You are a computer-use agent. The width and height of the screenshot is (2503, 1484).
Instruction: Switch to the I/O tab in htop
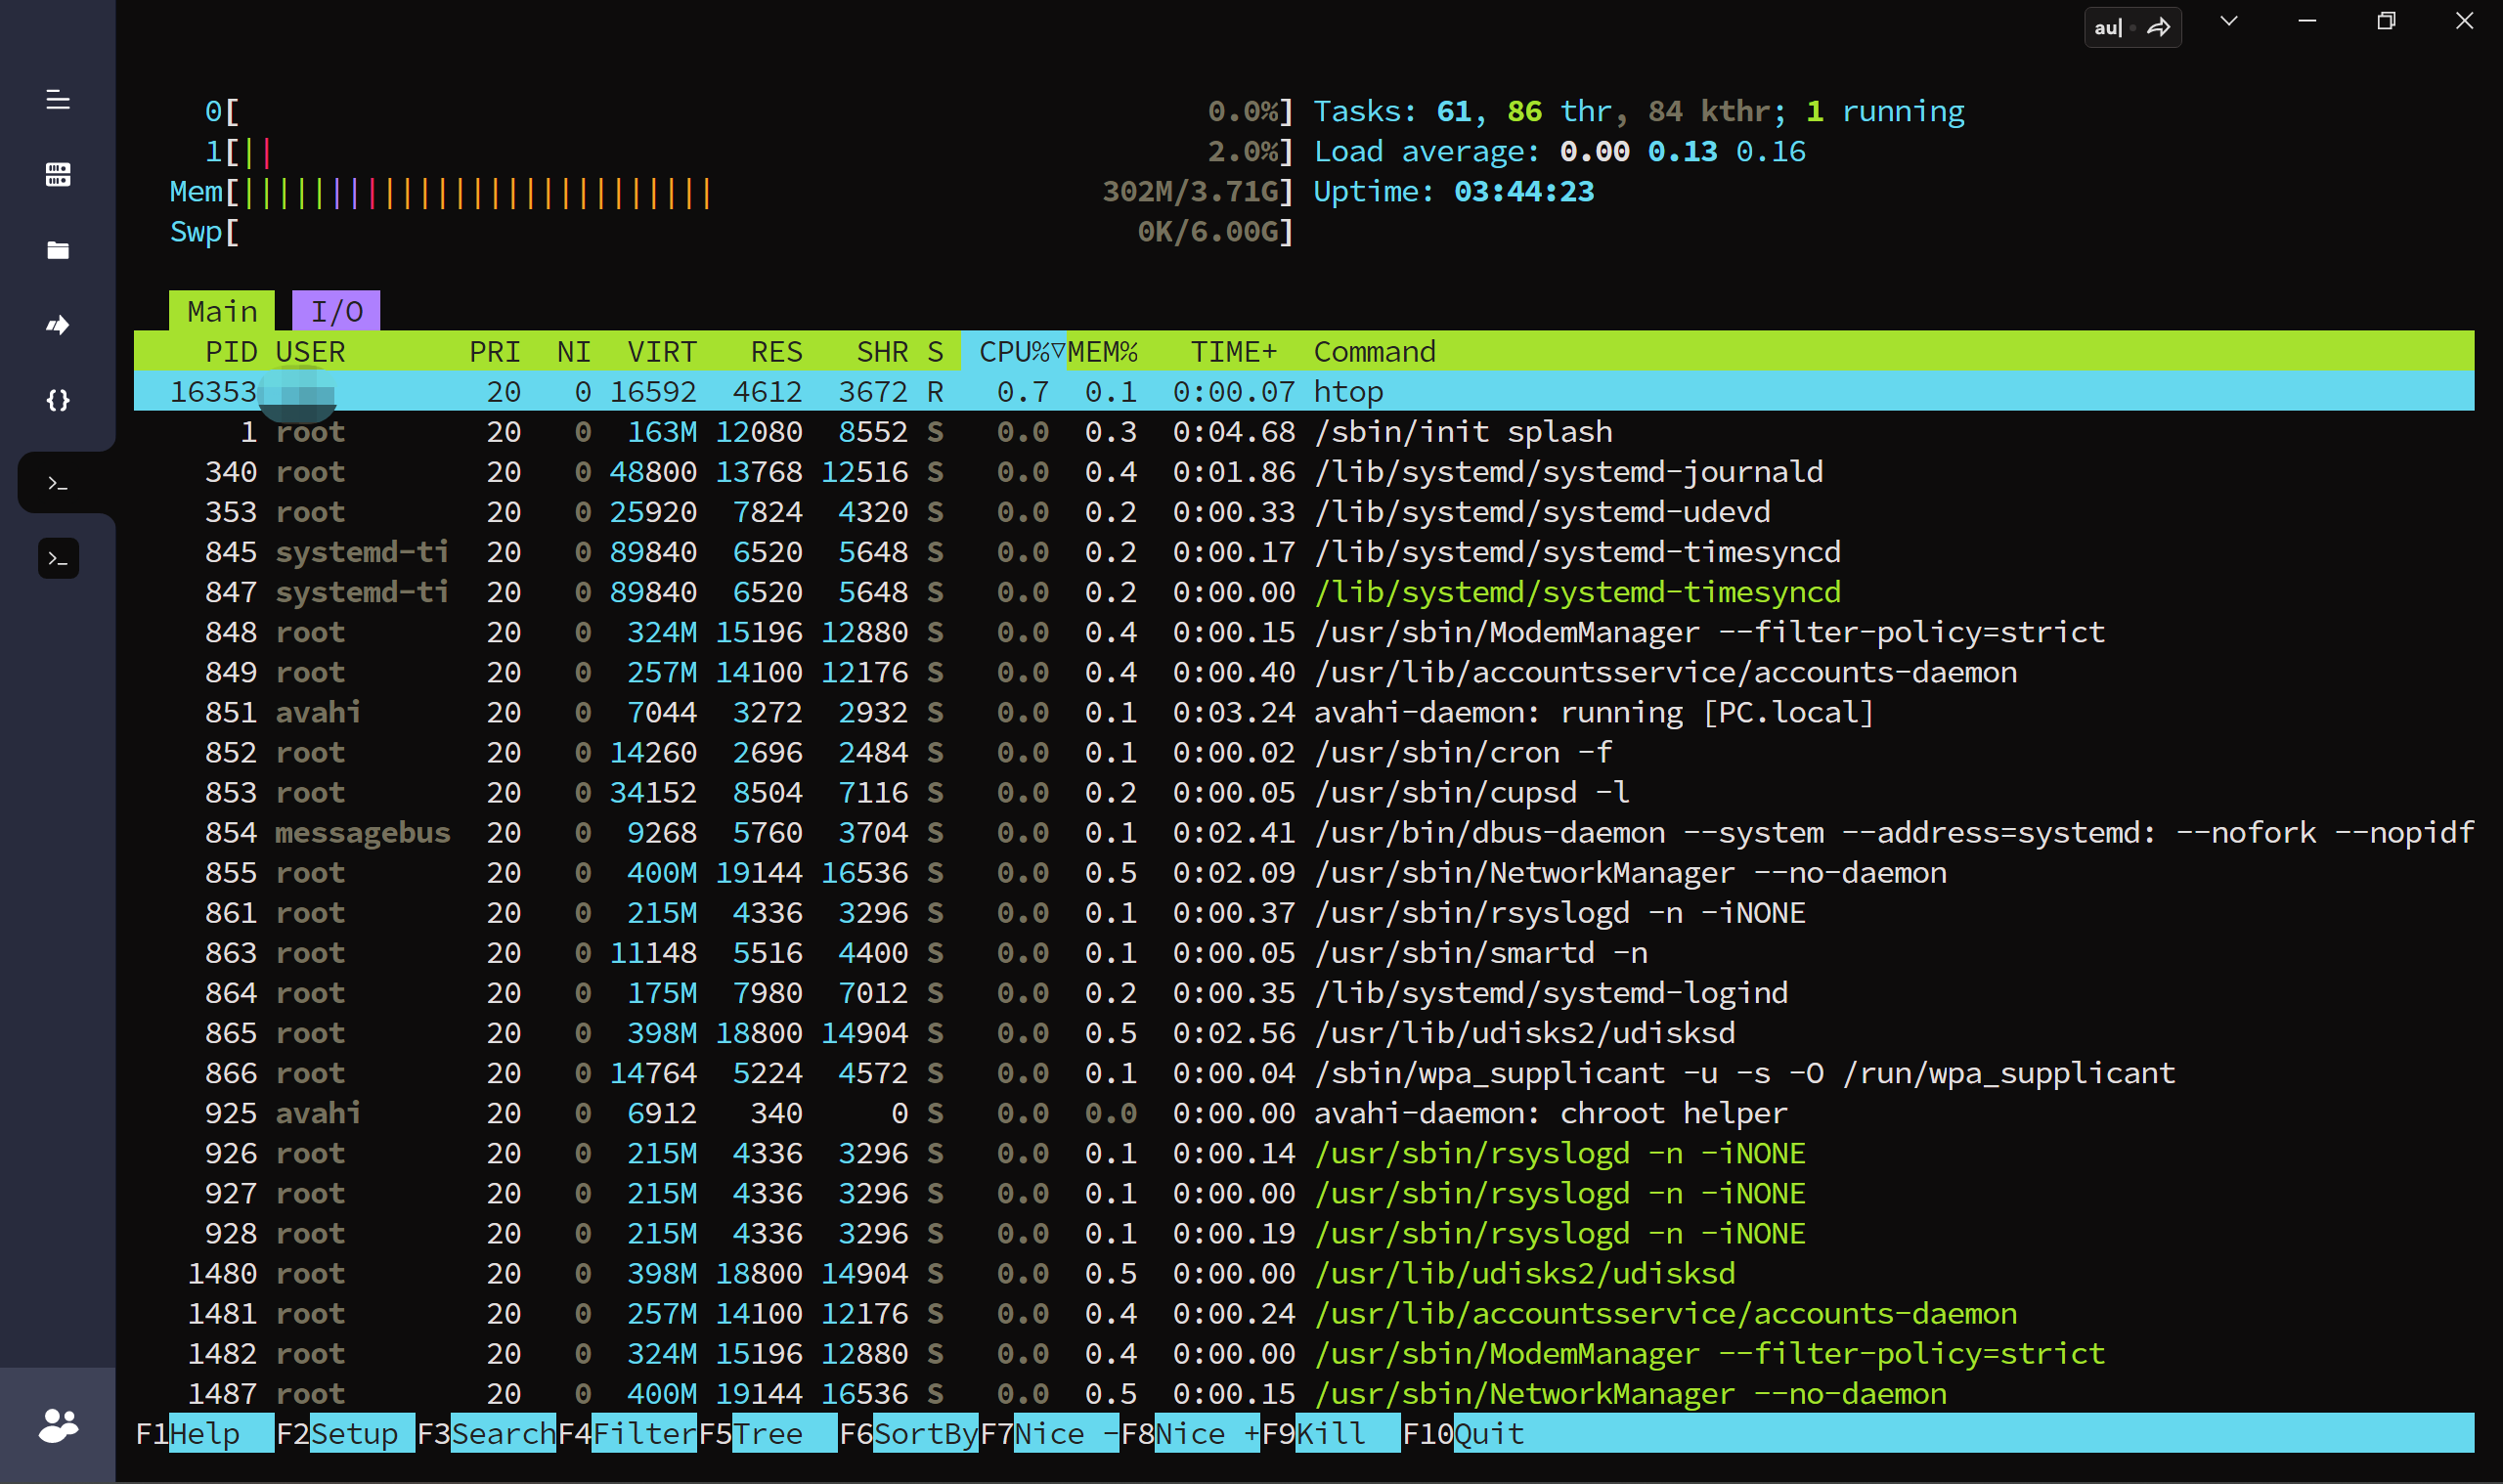[336, 311]
